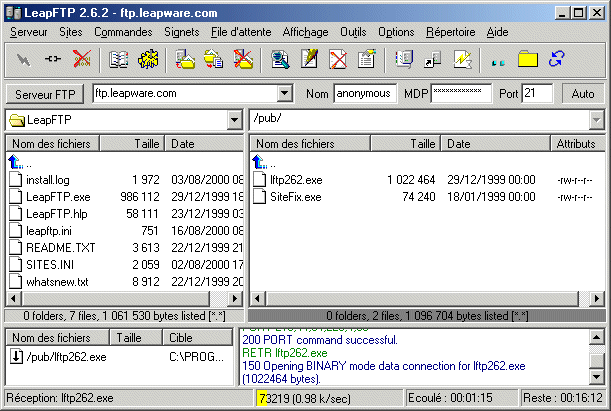Open the Commandes menu
This screenshot has width=611, height=411.
(123, 32)
